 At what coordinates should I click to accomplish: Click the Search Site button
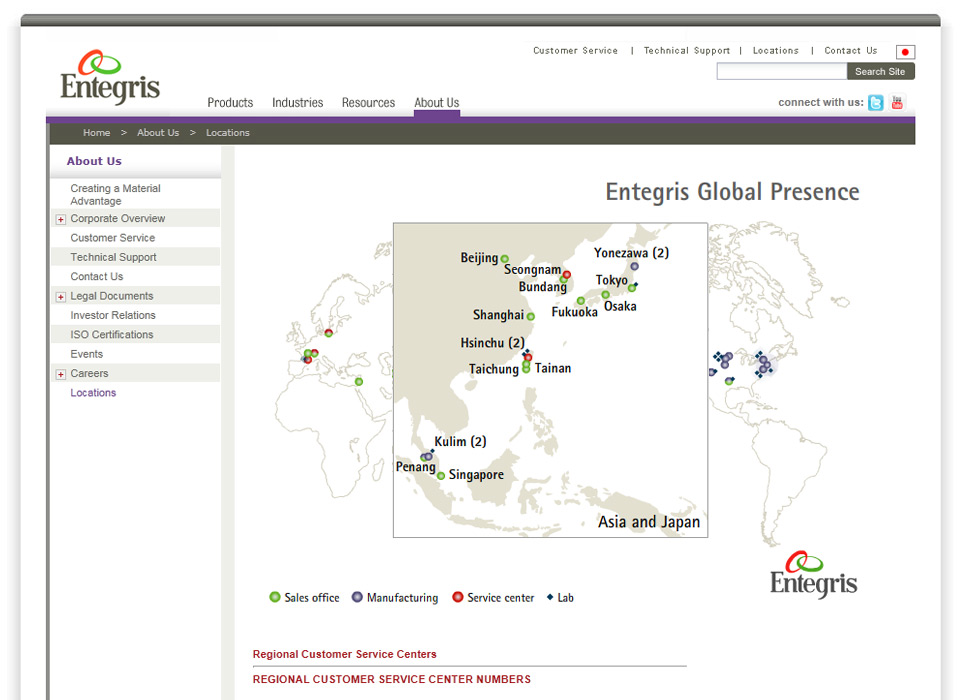click(x=880, y=72)
